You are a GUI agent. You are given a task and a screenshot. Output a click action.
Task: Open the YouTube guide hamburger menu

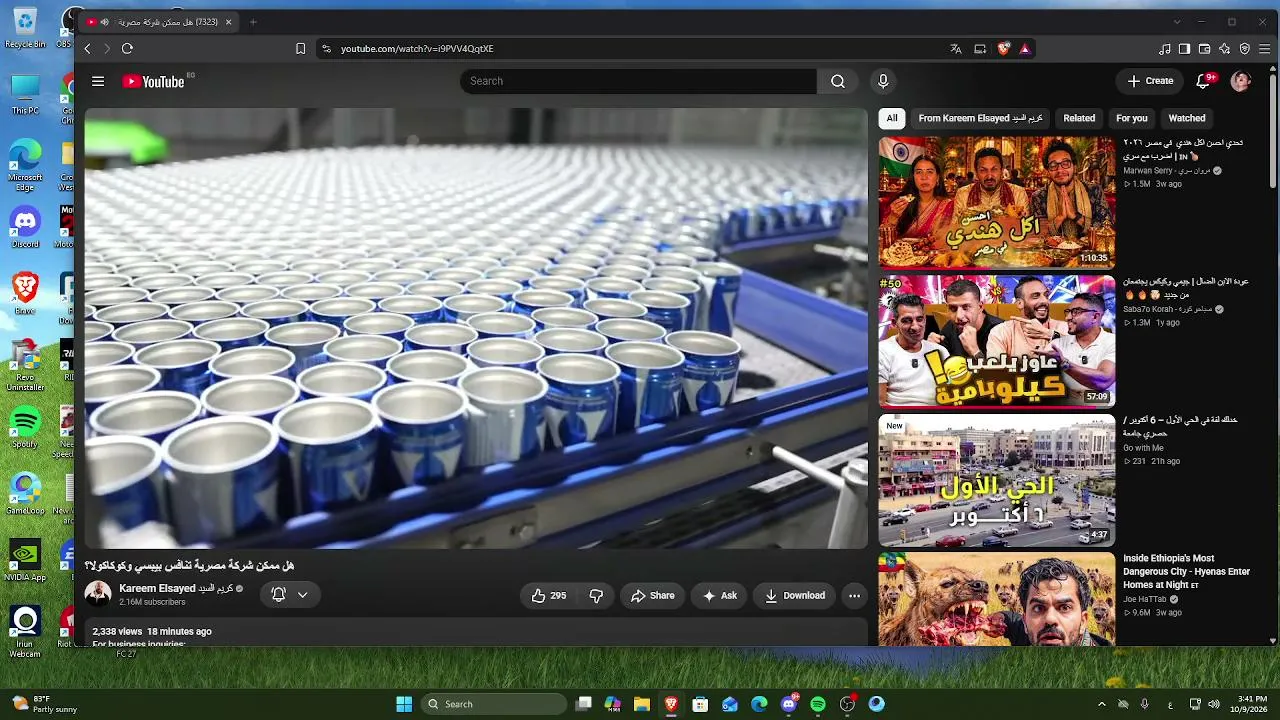(x=98, y=81)
